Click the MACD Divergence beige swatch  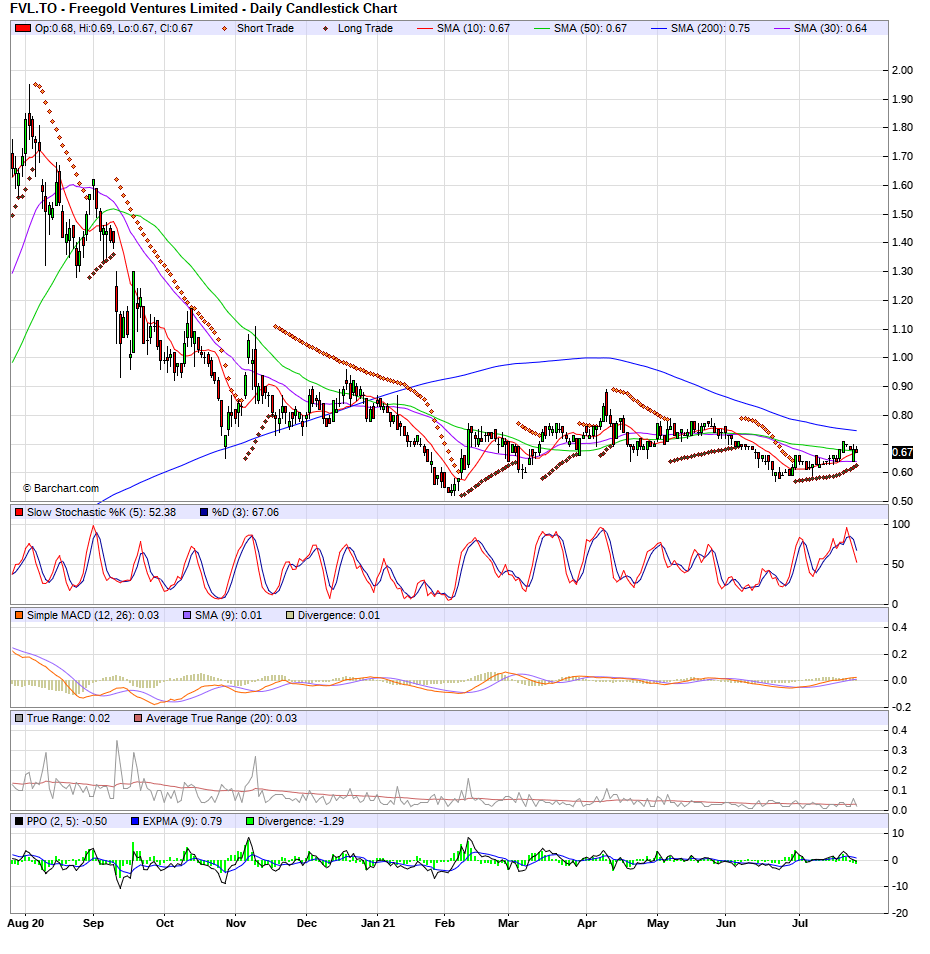coord(290,615)
